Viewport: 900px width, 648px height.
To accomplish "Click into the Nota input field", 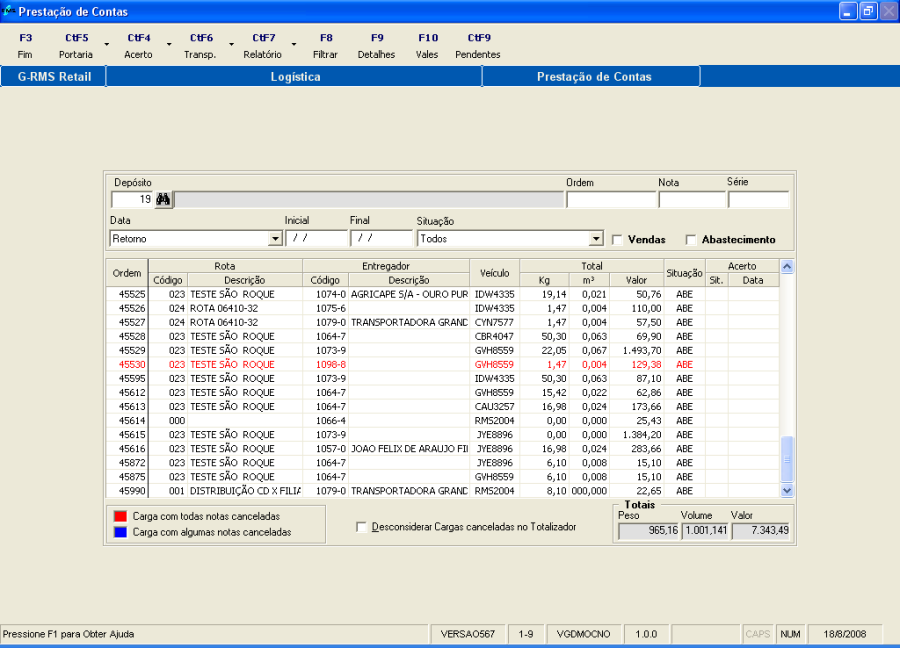I will (x=691, y=200).
